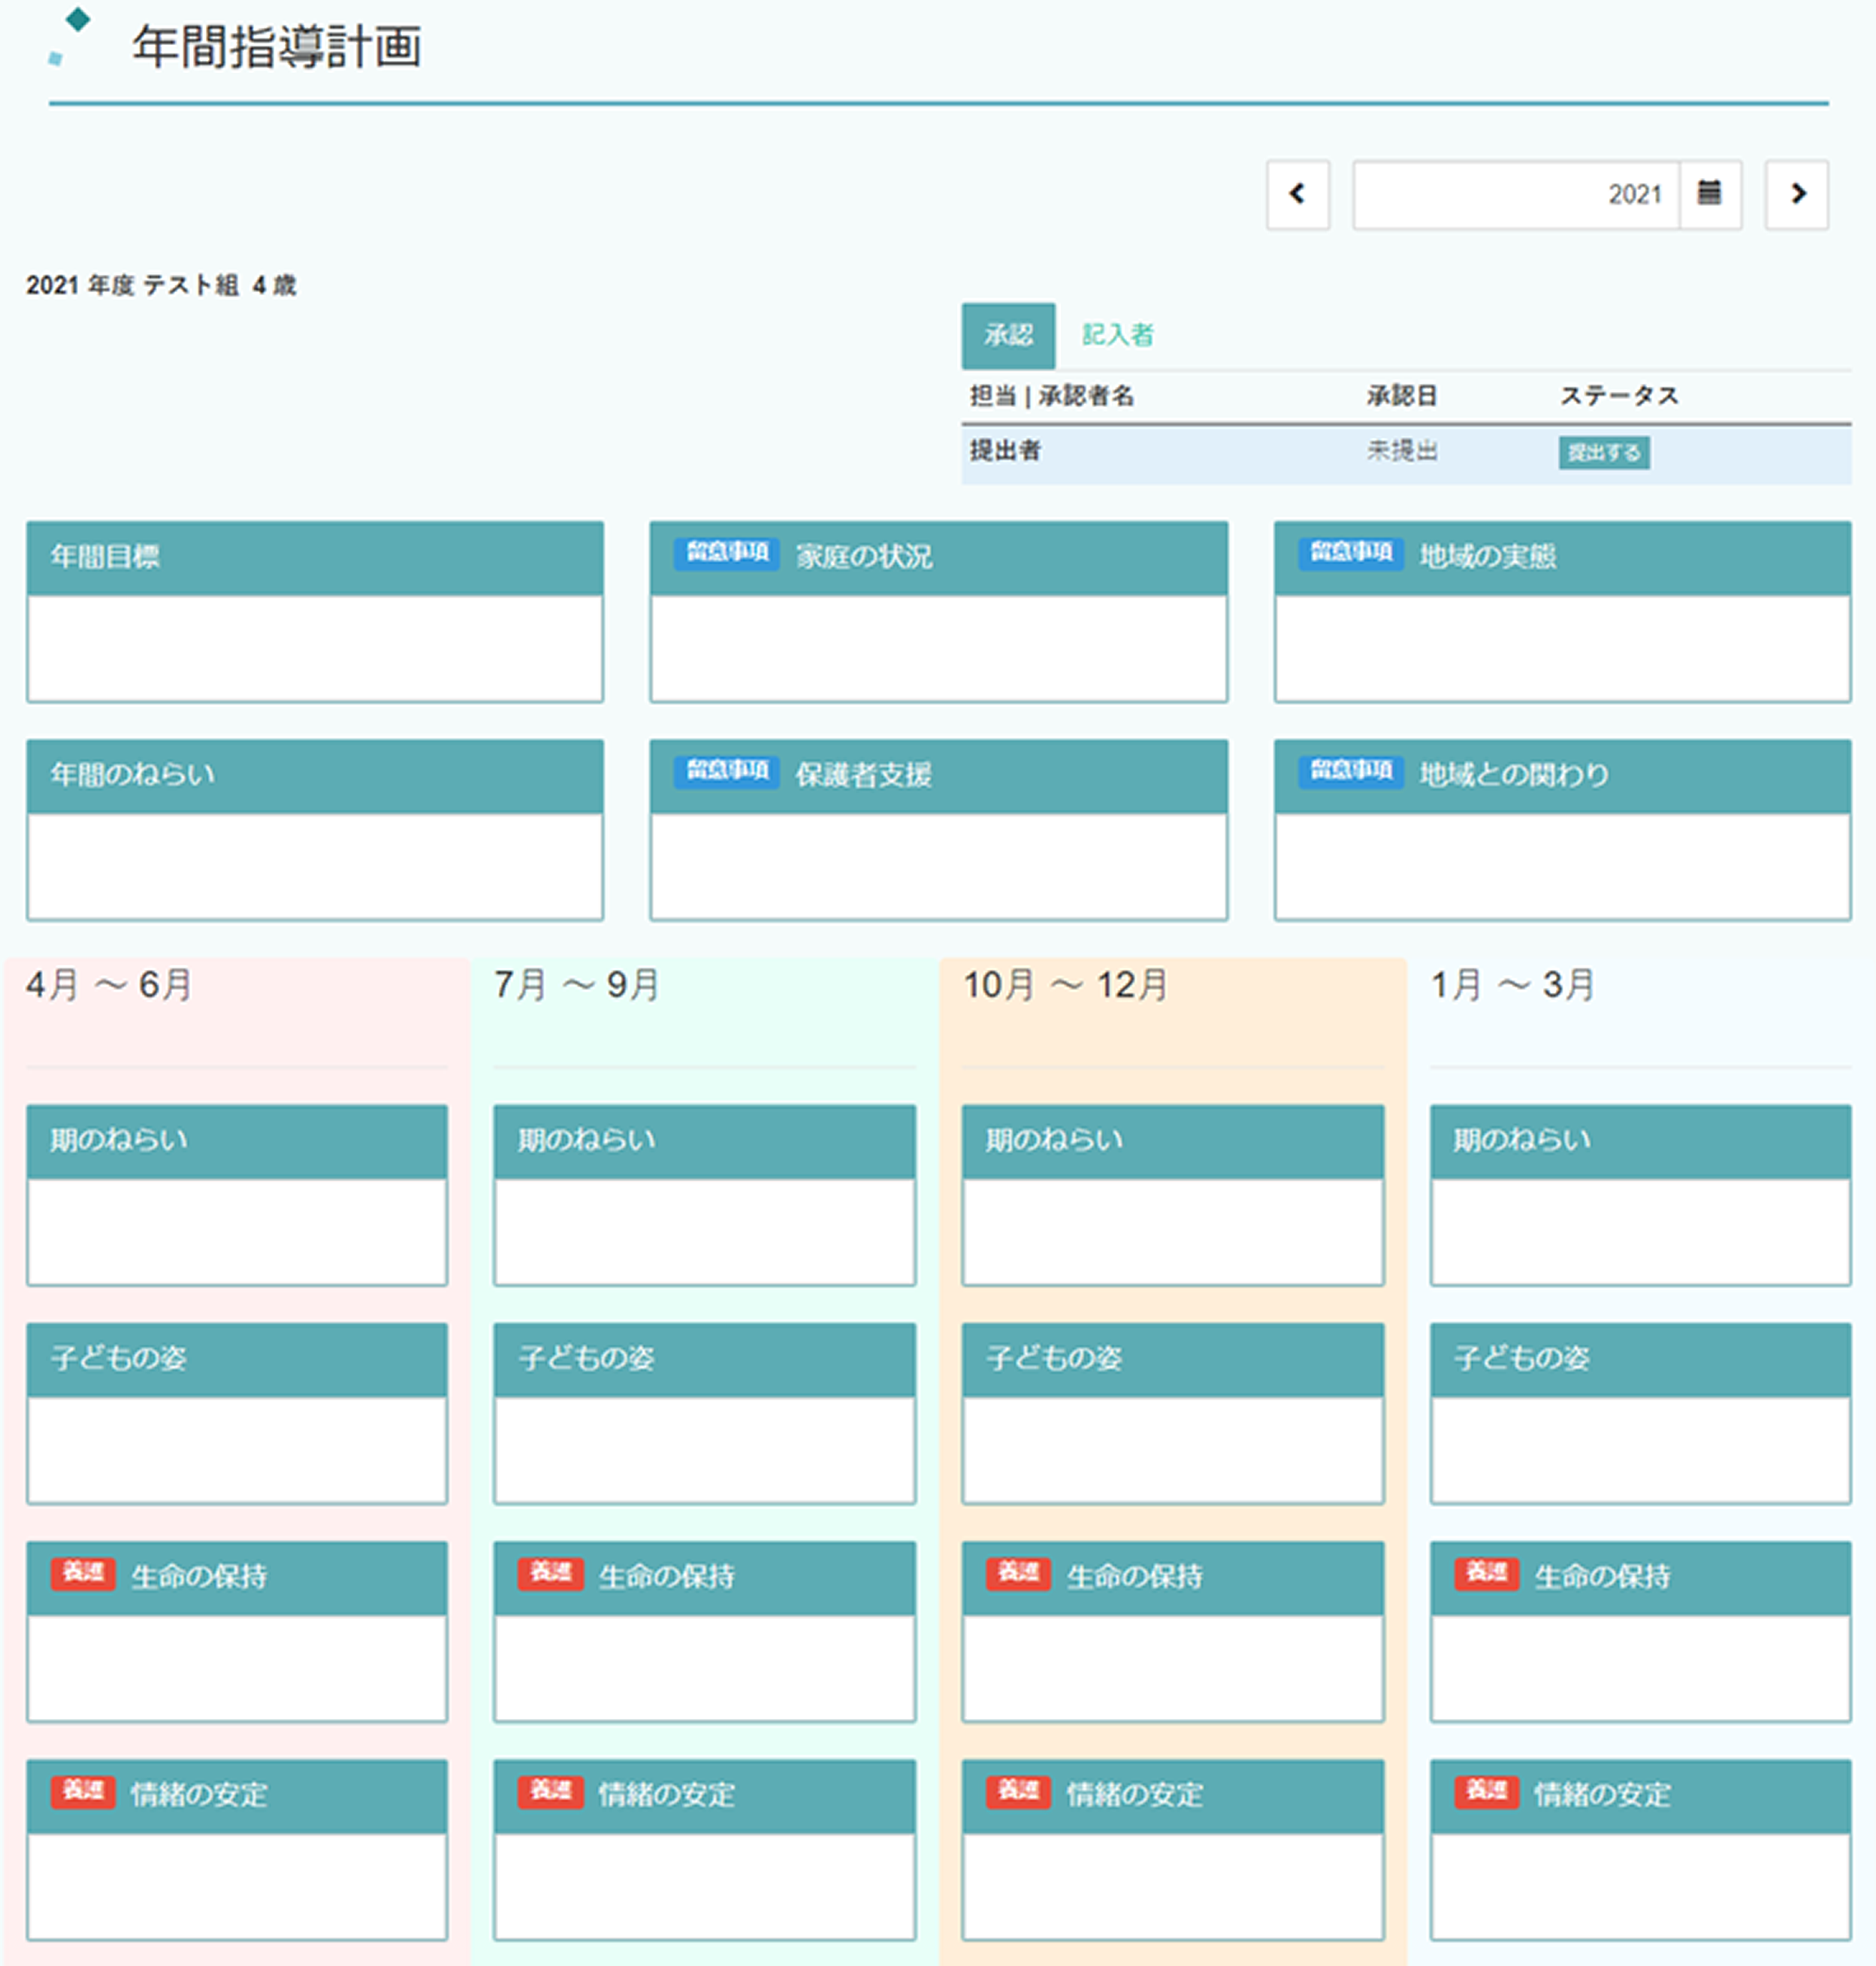Click the 留意事項 badge beside 家庭の状況

coord(726,552)
